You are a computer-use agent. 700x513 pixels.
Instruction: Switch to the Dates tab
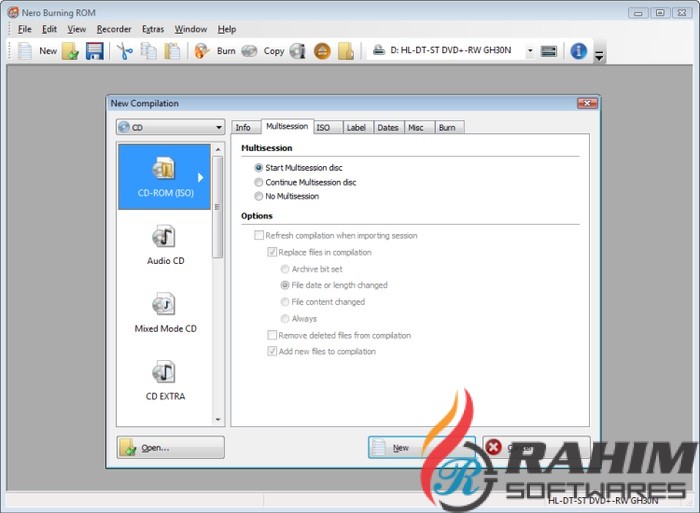point(388,128)
